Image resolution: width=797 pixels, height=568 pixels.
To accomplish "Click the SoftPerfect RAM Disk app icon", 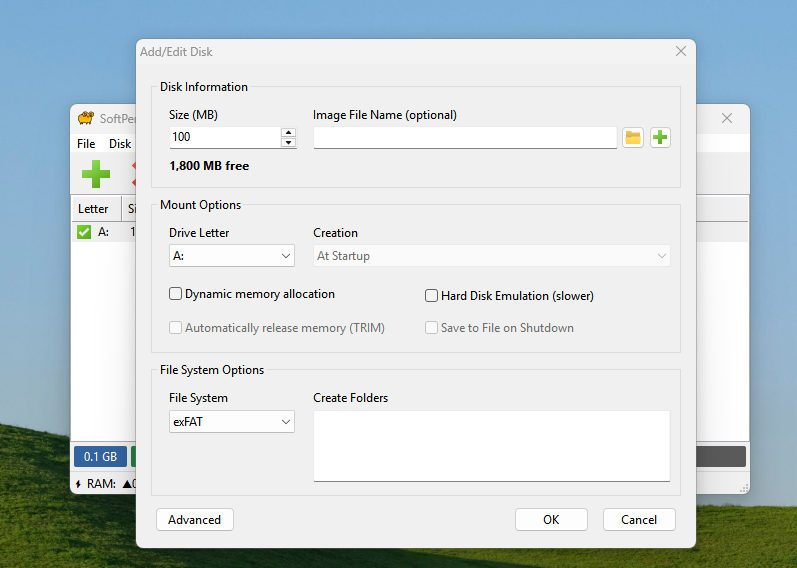I will (86, 118).
